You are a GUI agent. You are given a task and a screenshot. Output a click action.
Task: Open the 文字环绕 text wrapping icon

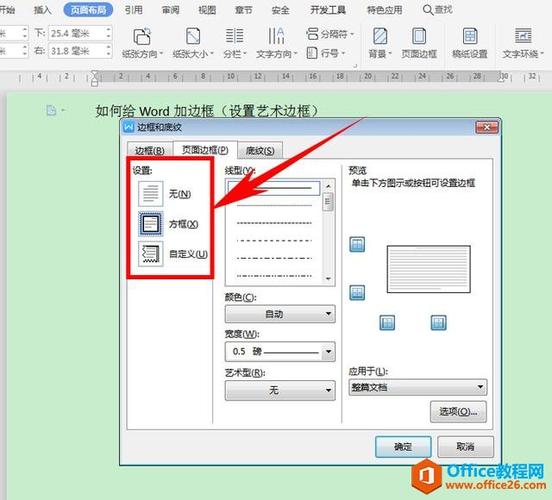pos(523,43)
